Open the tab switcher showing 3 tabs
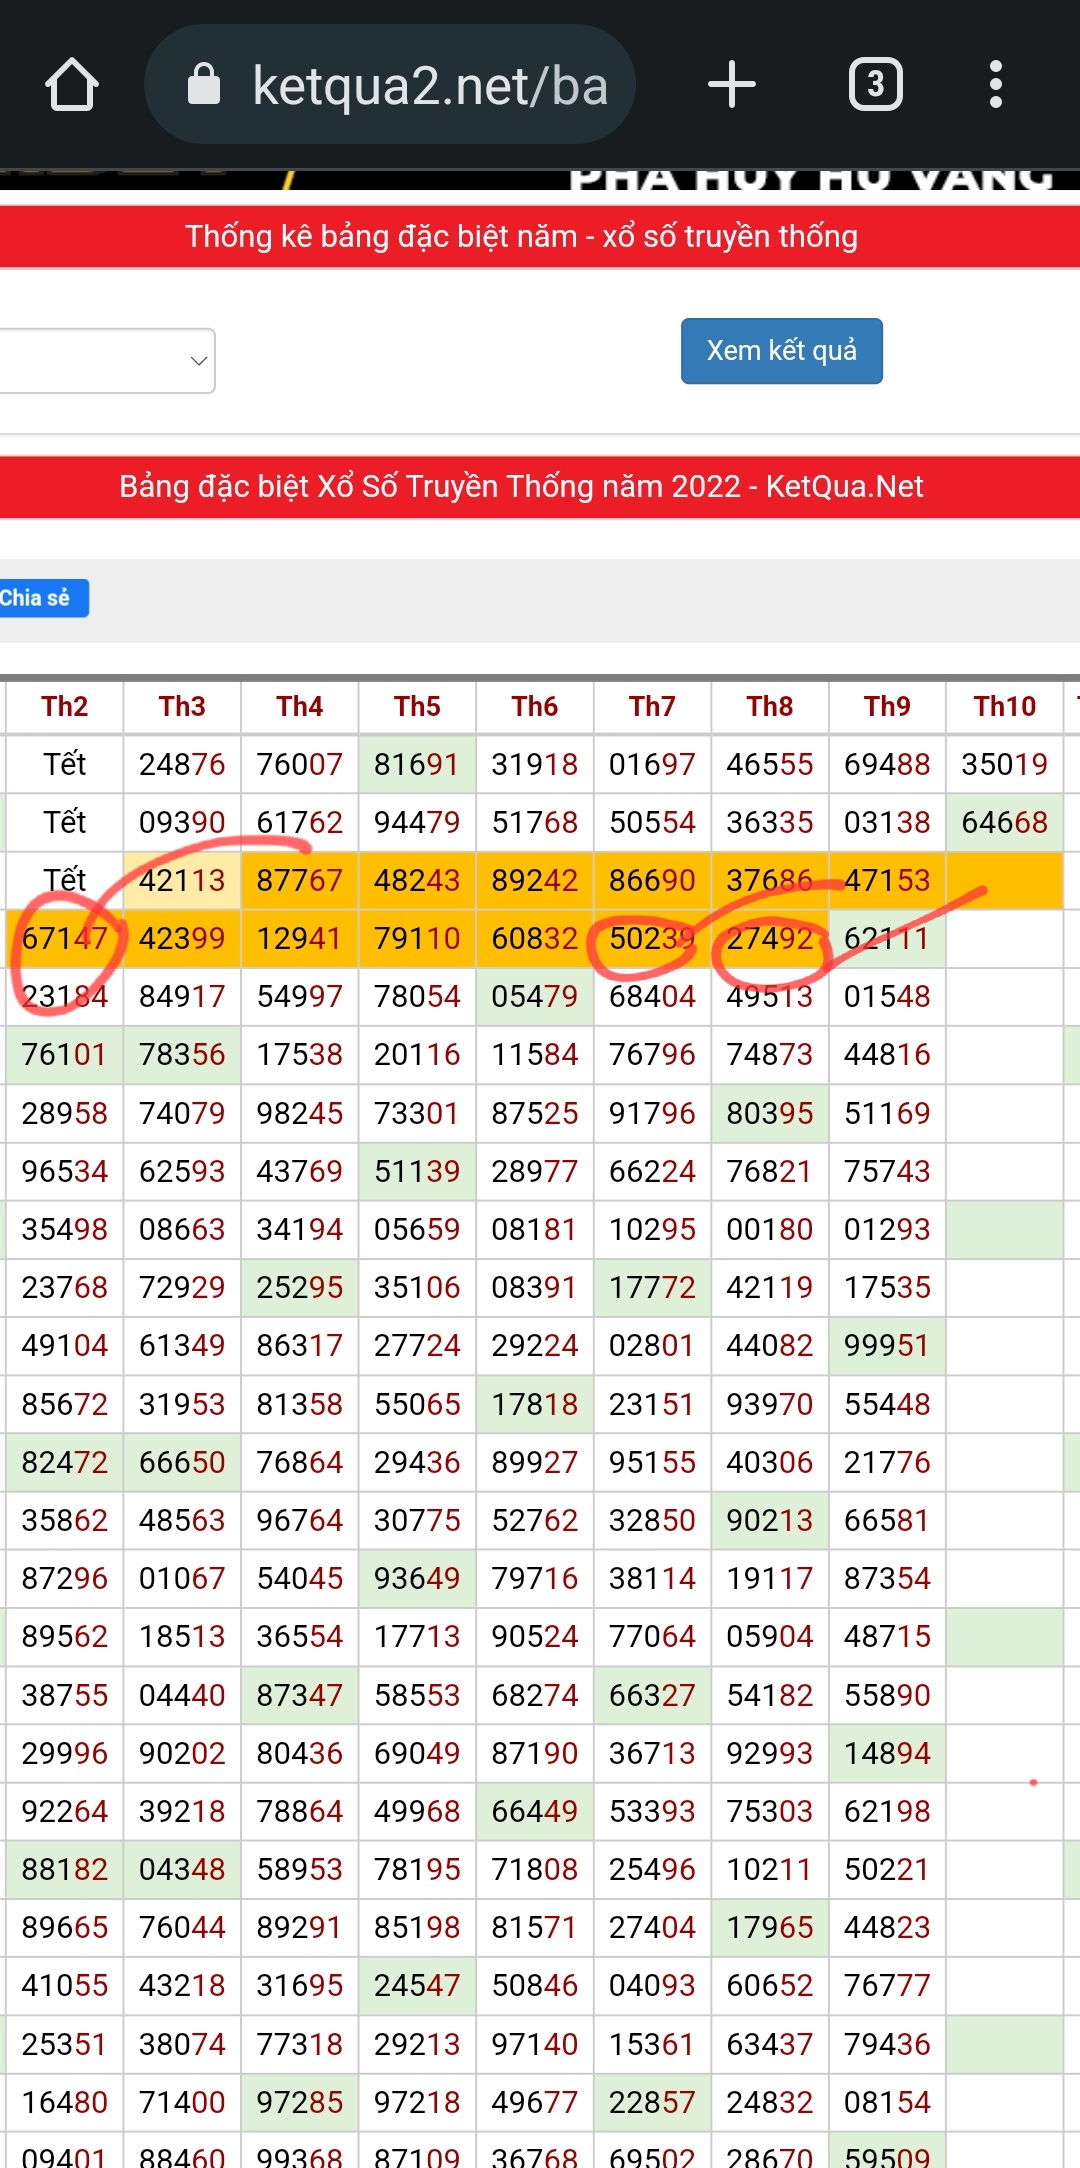This screenshot has width=1080, height=2168. pyautogui.click(x=875, y=84)
